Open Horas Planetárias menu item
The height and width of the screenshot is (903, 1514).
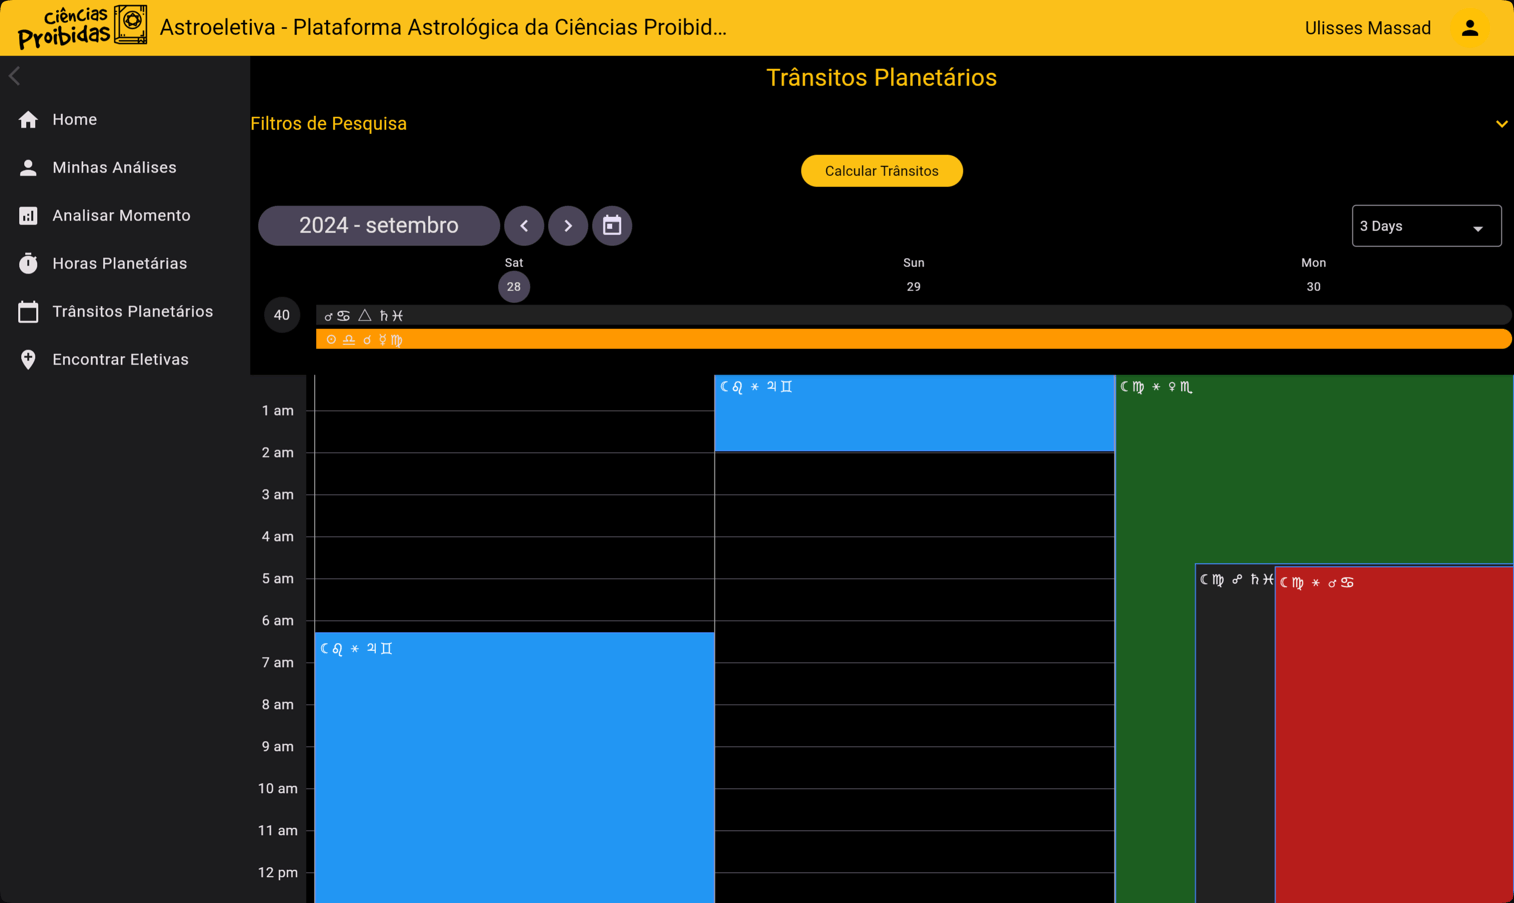119,264
